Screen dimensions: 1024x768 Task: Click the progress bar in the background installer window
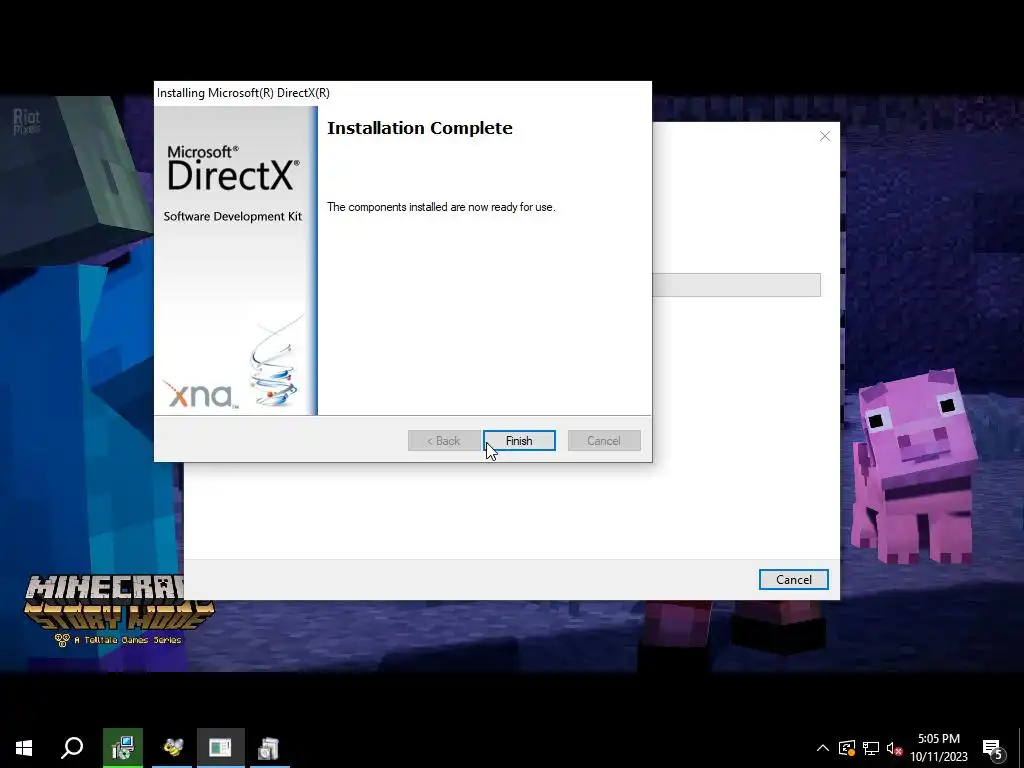[x=736, y=285]
